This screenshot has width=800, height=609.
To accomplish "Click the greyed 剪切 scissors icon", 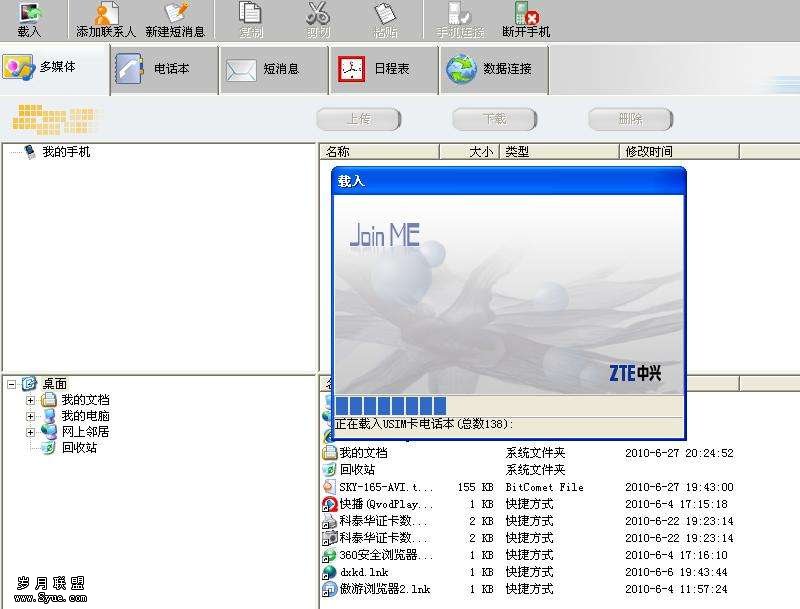I will click(317, 14).
